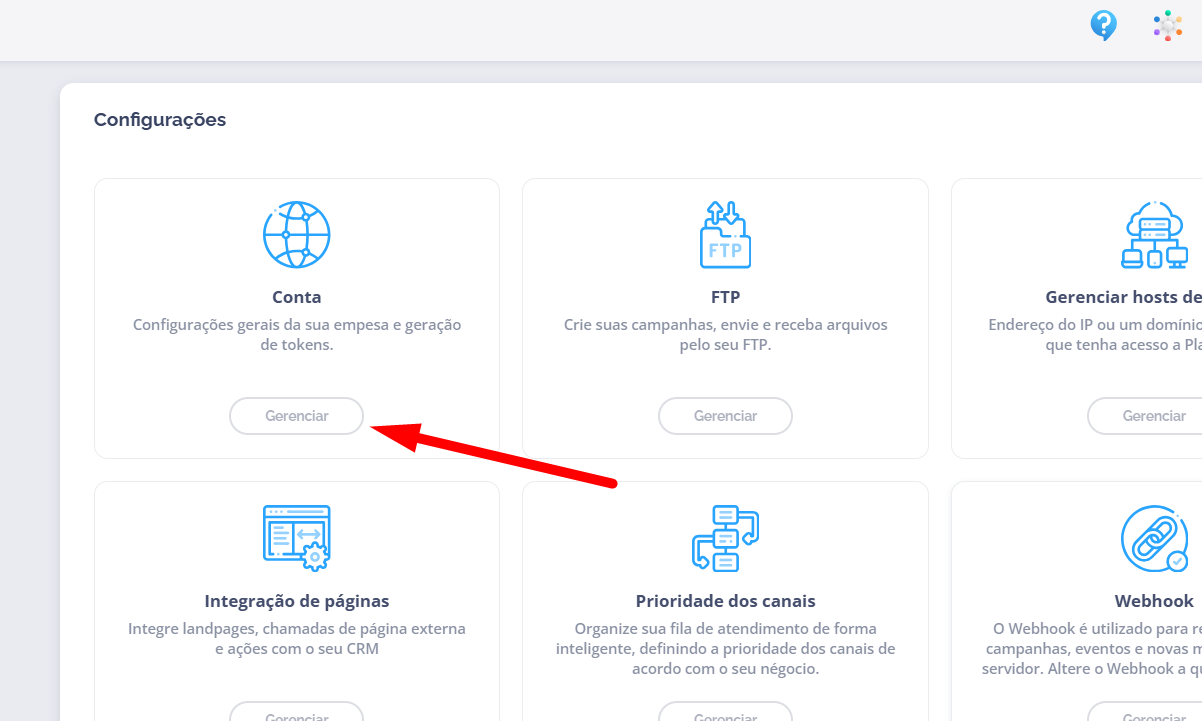The width and height of the screenshot is (1202, 721).
Task: Select the FTP card title
Action: point(725,297)
